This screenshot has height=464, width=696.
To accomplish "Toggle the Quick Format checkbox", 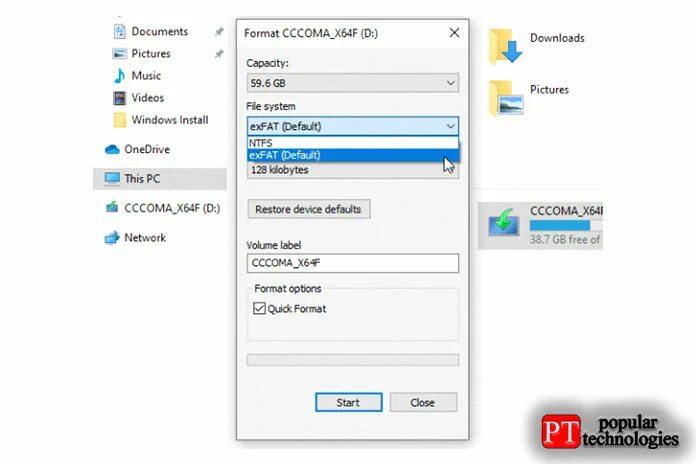I will 259,308.
